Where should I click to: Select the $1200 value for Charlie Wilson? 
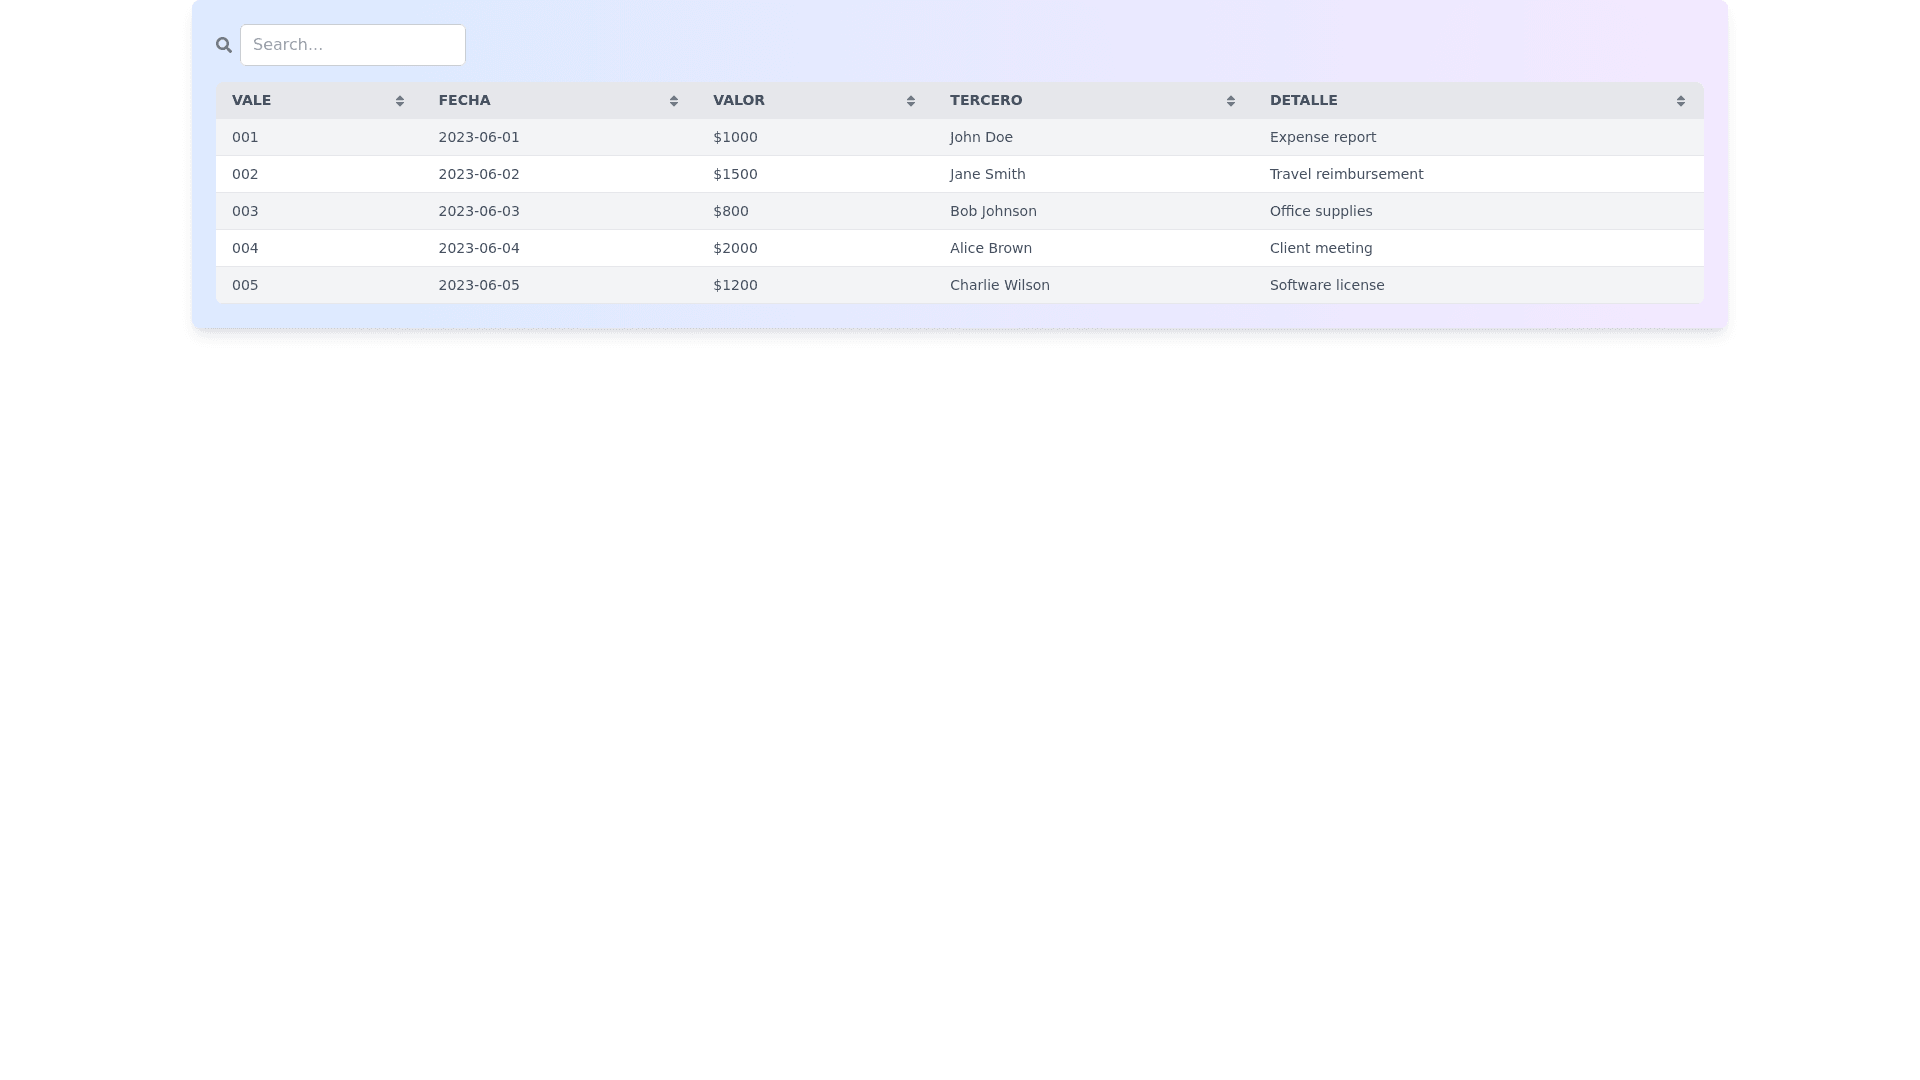[735, 285]
